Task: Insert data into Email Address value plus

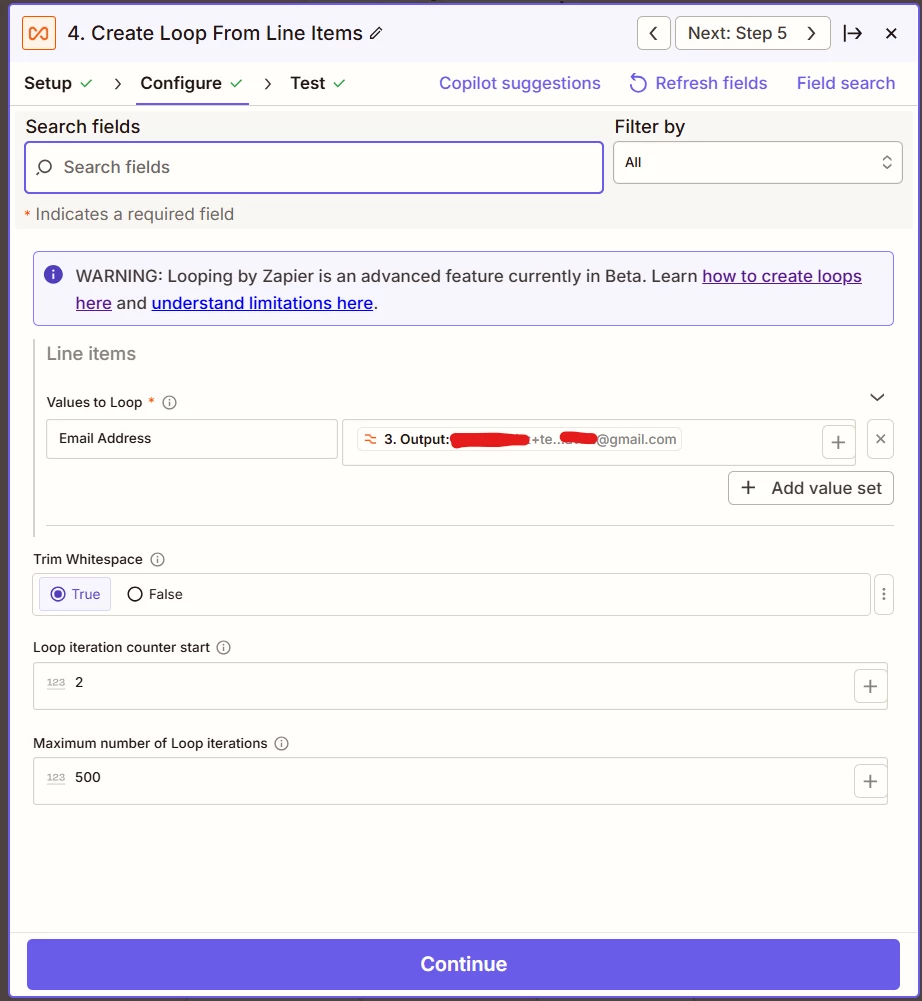Action: click(838, 442)
